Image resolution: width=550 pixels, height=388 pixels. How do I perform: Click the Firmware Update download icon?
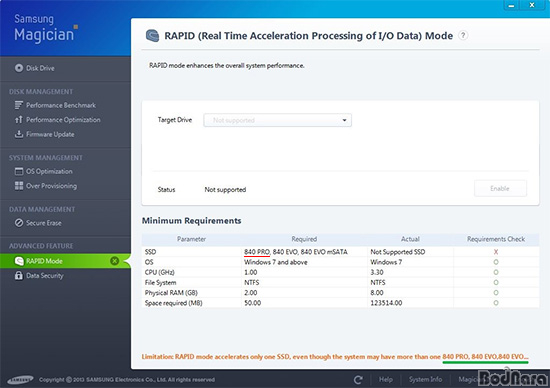[19, 134]
